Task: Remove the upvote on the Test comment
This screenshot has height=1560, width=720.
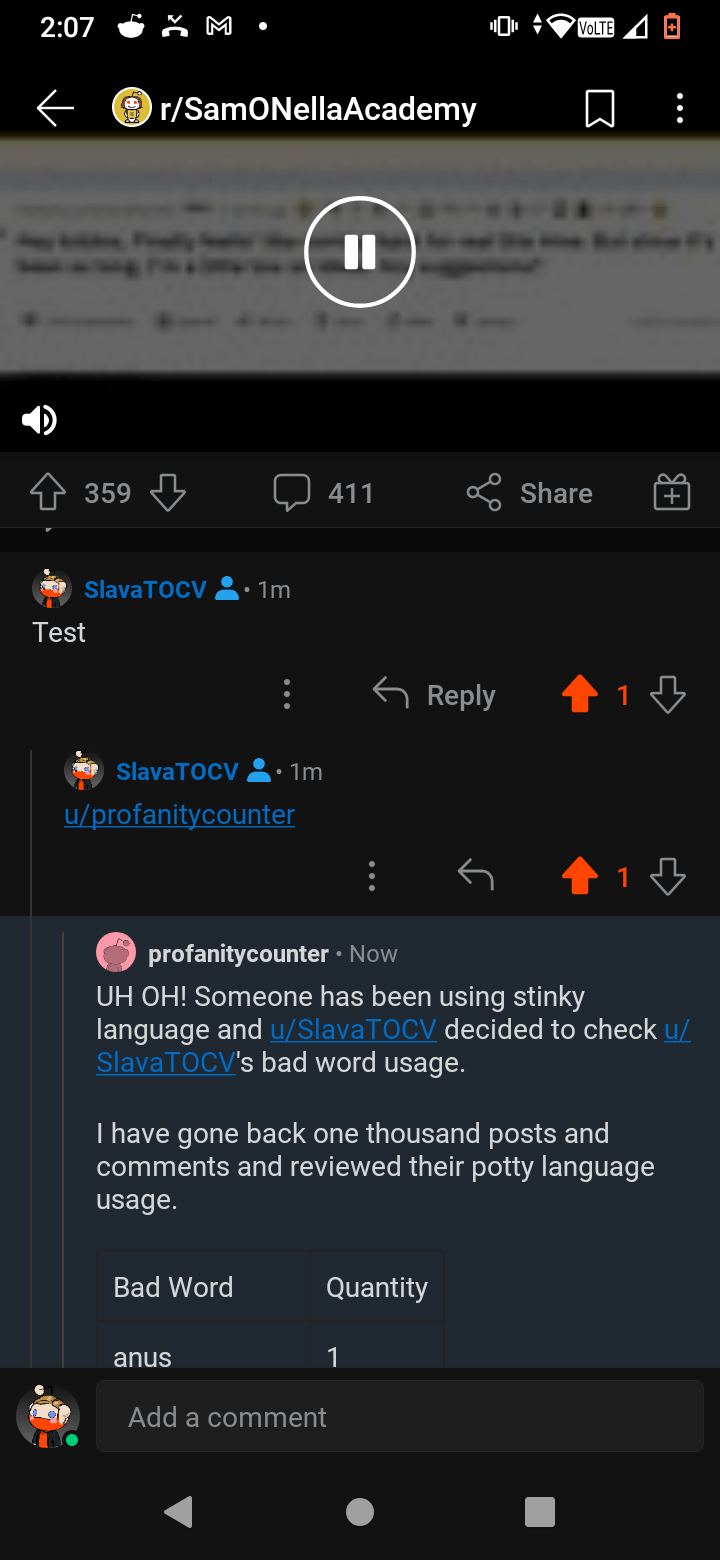Action: click(x=579, y=694)
